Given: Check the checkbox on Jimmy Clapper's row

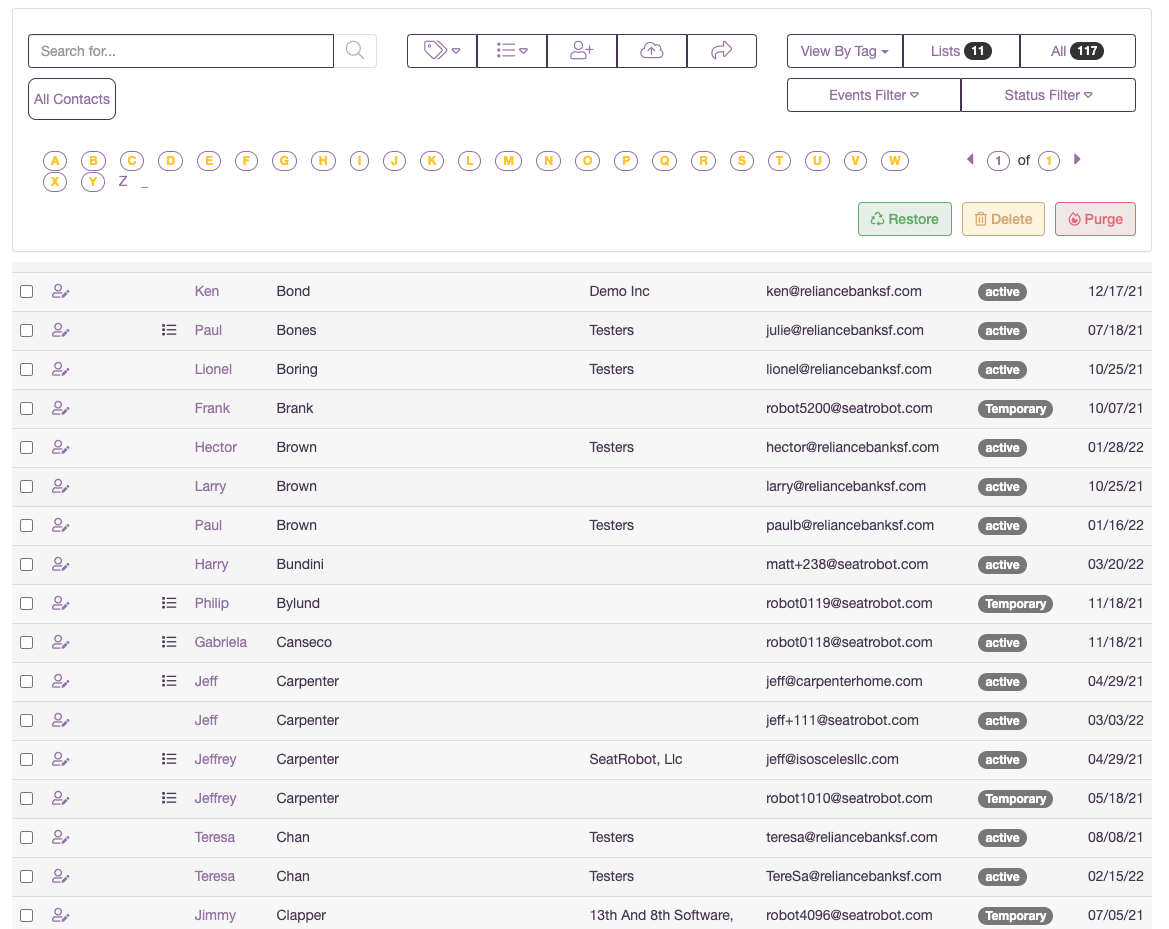Looking at the screenshot, I should coord(26,915).
